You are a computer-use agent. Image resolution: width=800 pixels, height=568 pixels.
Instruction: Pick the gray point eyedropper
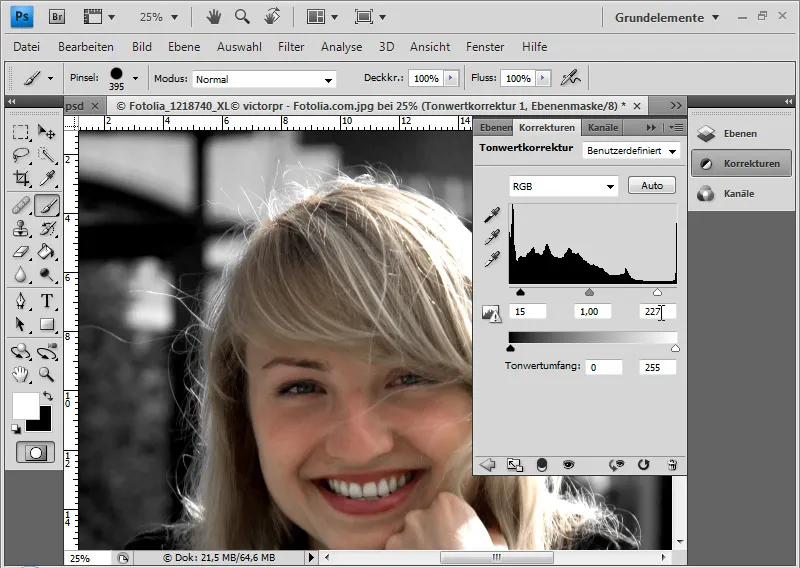[x=492, y=237]
